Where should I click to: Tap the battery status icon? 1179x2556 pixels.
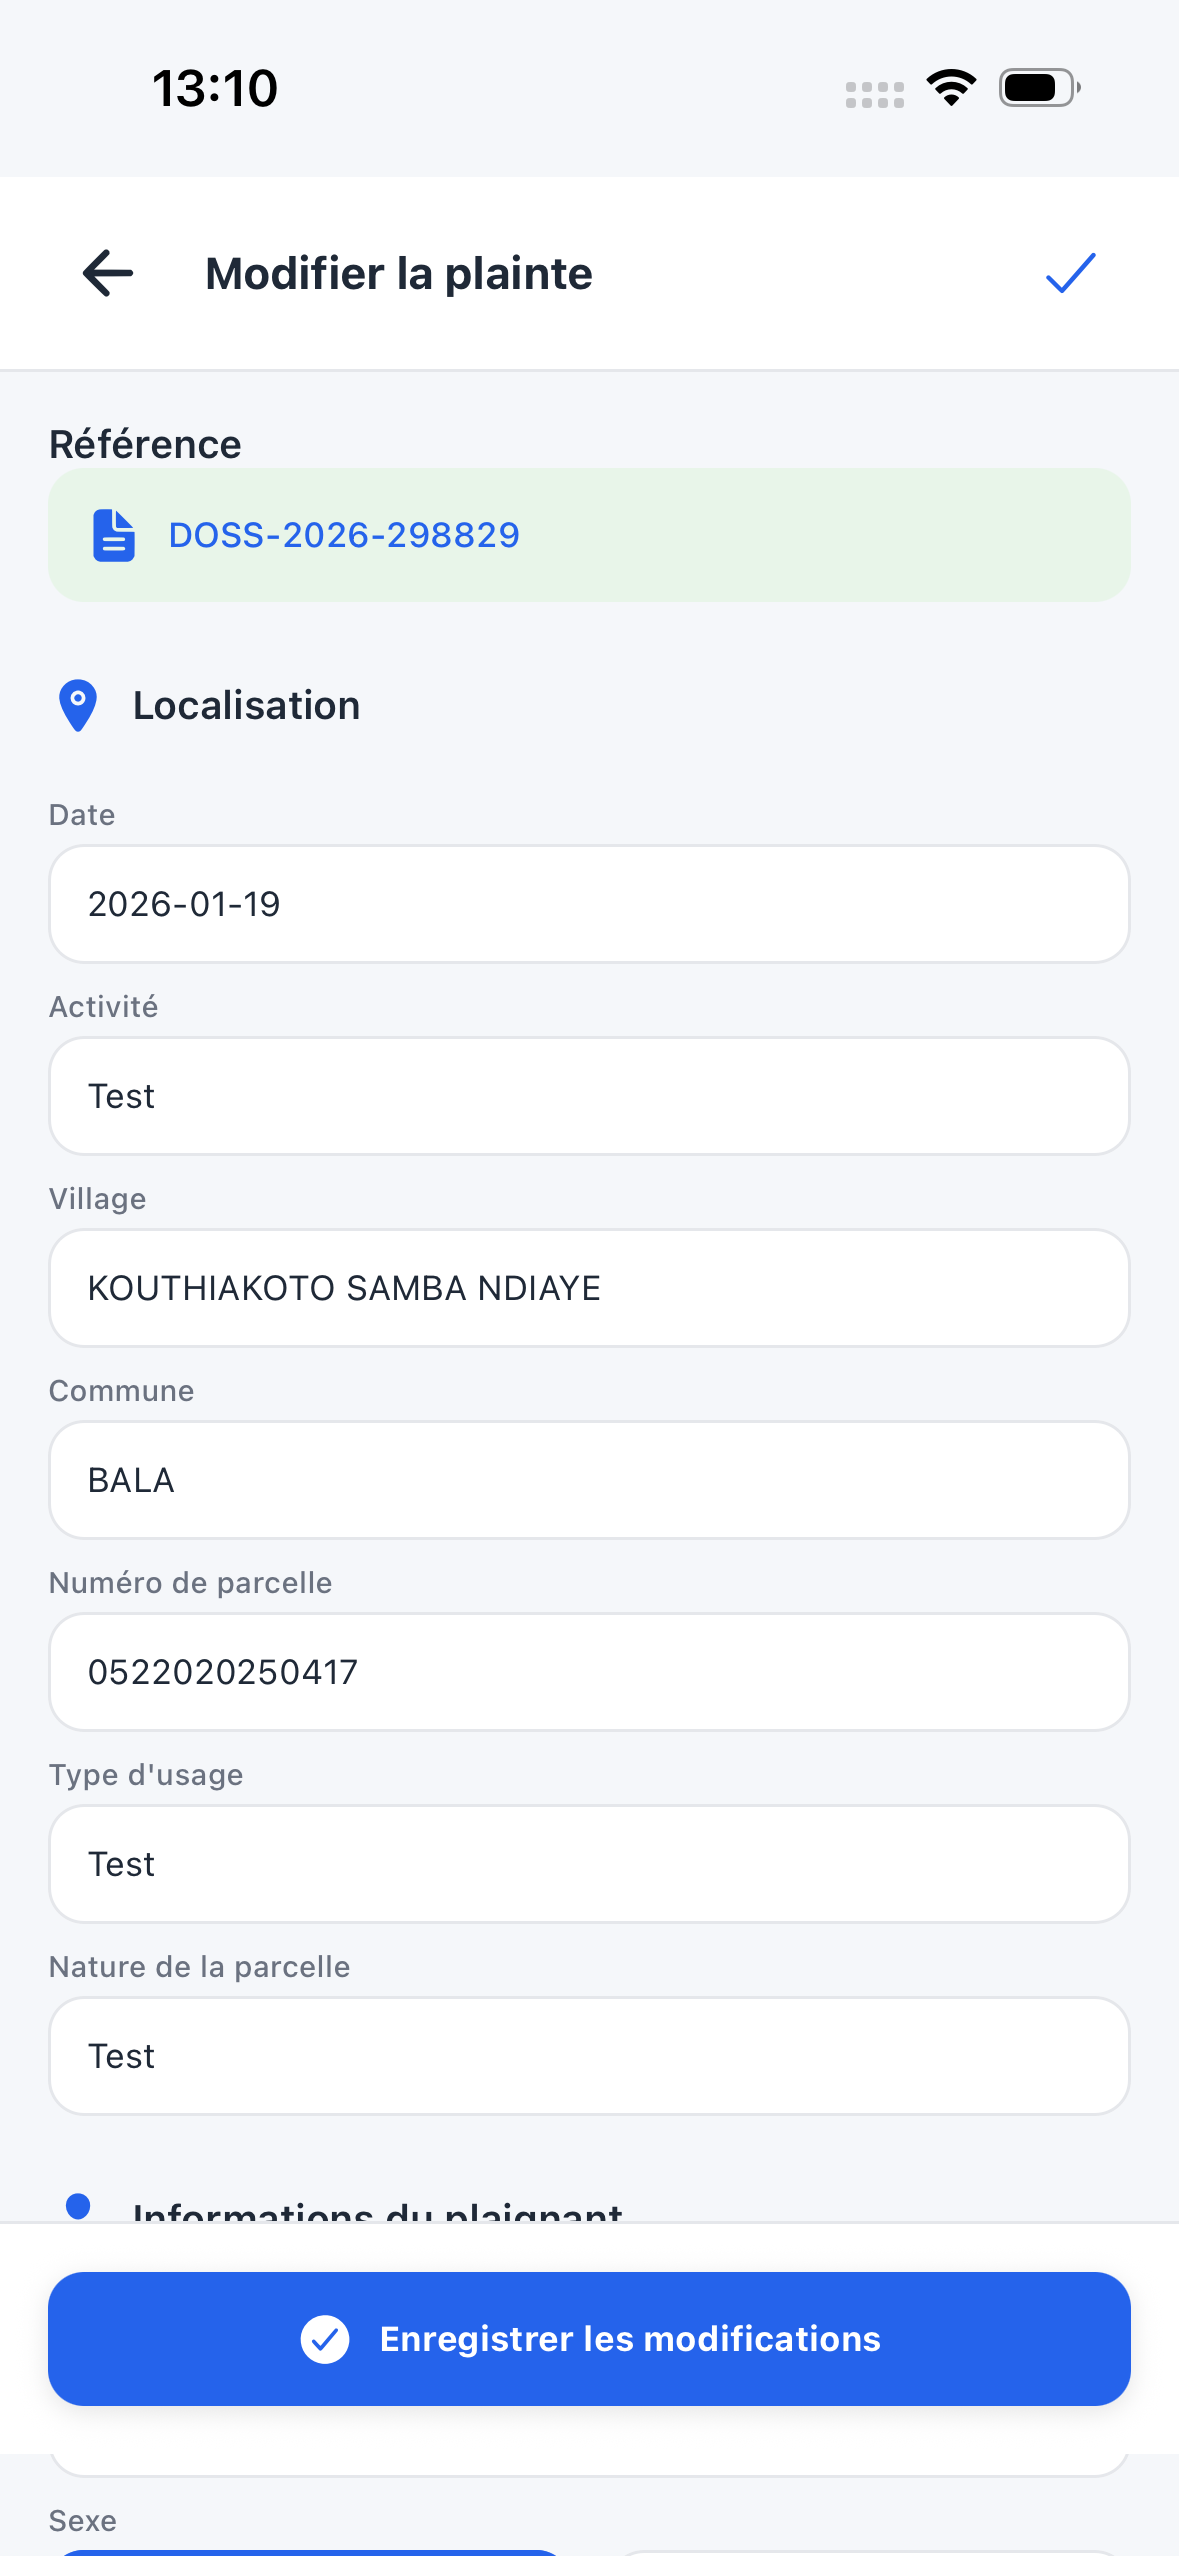click(1039, 88)
